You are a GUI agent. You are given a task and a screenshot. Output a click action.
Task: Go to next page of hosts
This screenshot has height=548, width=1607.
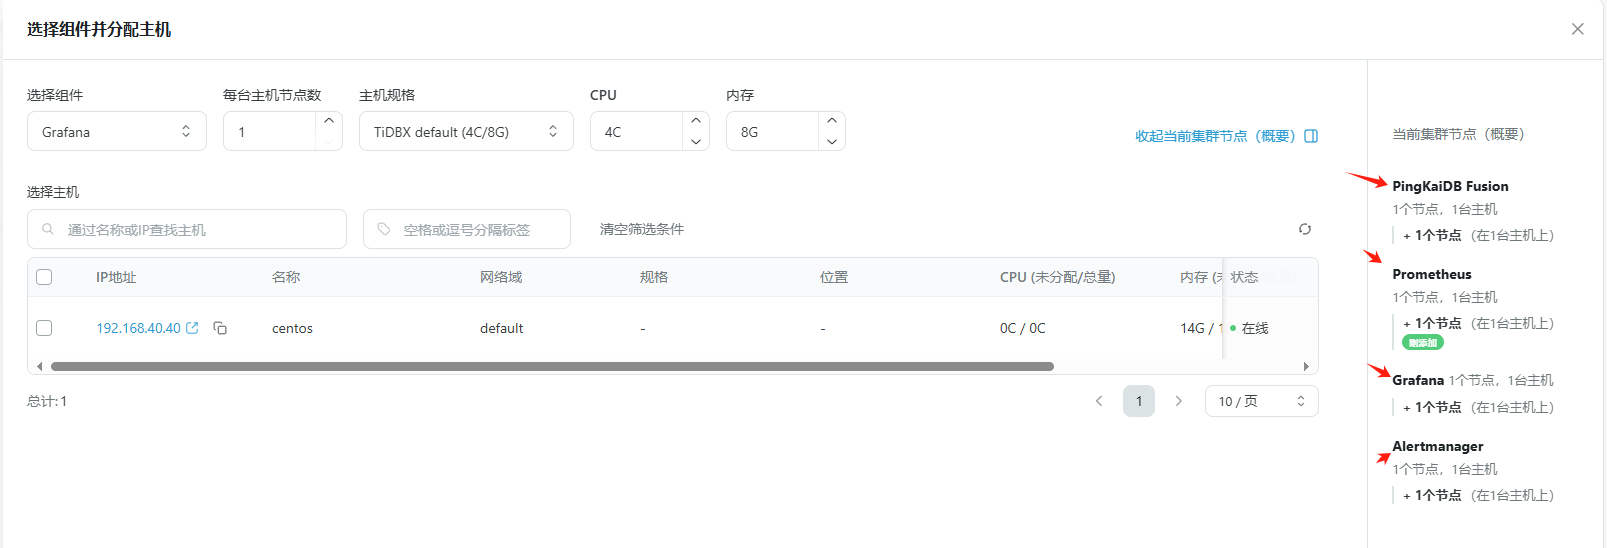pos(1179,401)
